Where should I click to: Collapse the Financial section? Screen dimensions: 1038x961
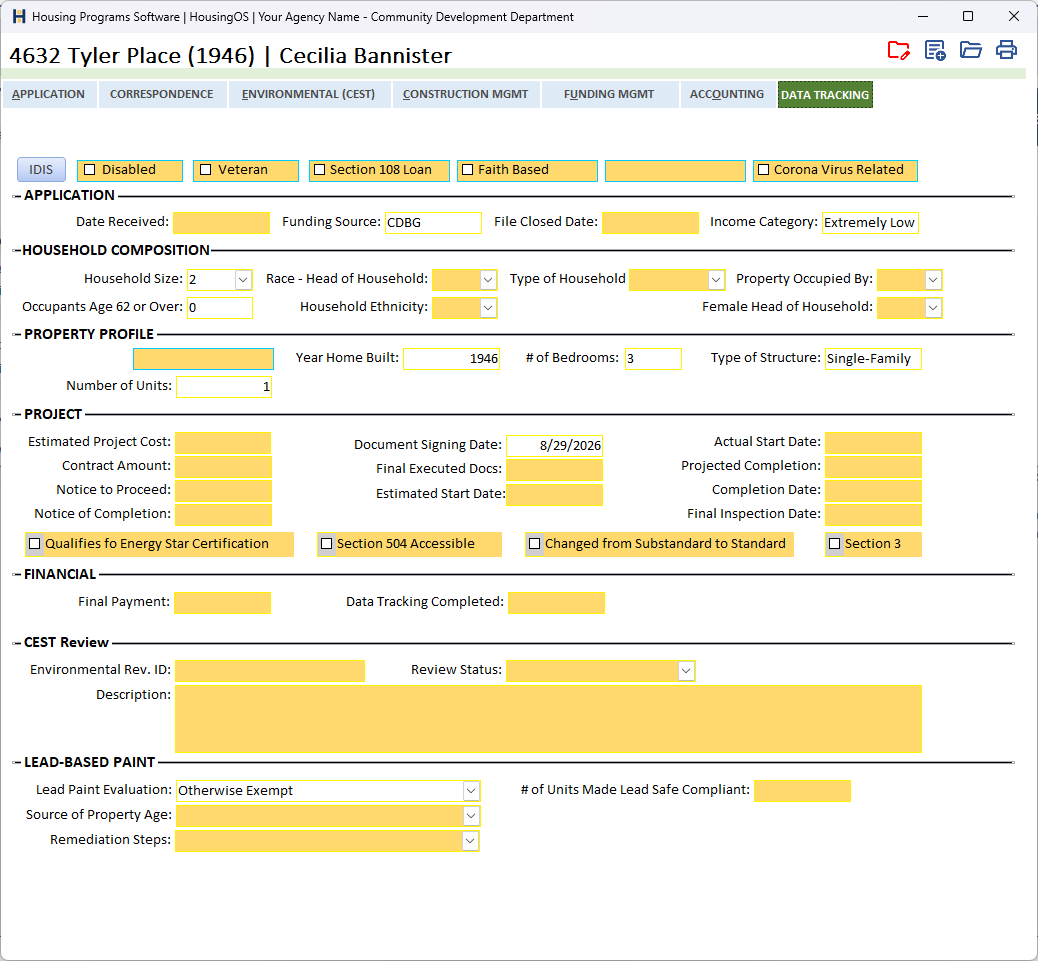17,575
